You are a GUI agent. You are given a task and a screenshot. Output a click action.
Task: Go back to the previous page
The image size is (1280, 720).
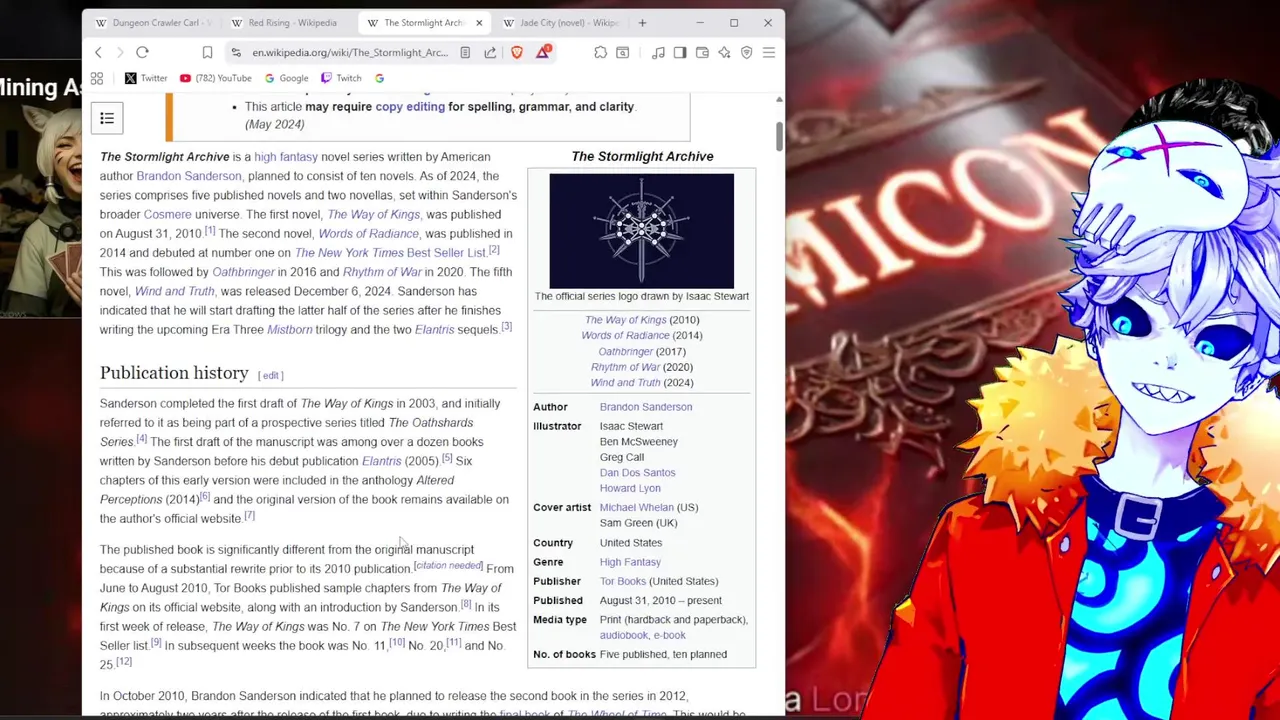tap(98, 52)
